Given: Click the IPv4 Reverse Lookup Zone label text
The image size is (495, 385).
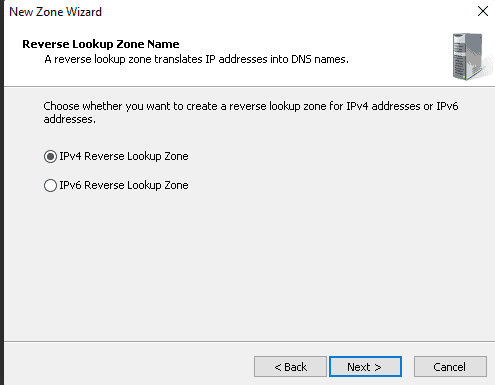Looking at the screenshot, I should [x=124, y=156].
